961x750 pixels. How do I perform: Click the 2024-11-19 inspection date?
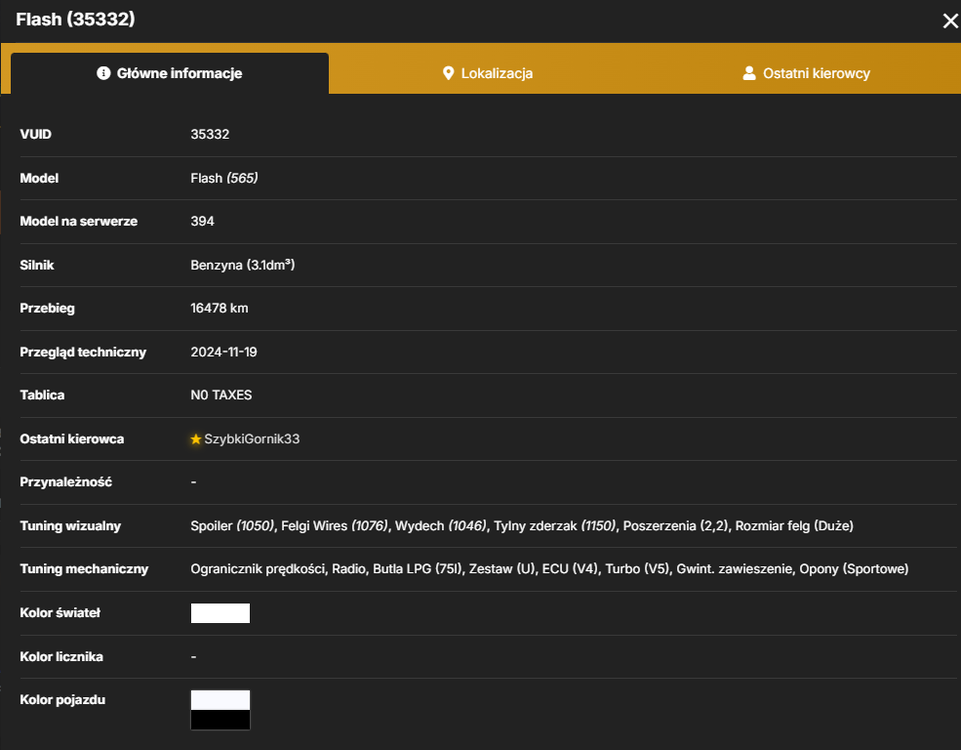click(224, 352)
